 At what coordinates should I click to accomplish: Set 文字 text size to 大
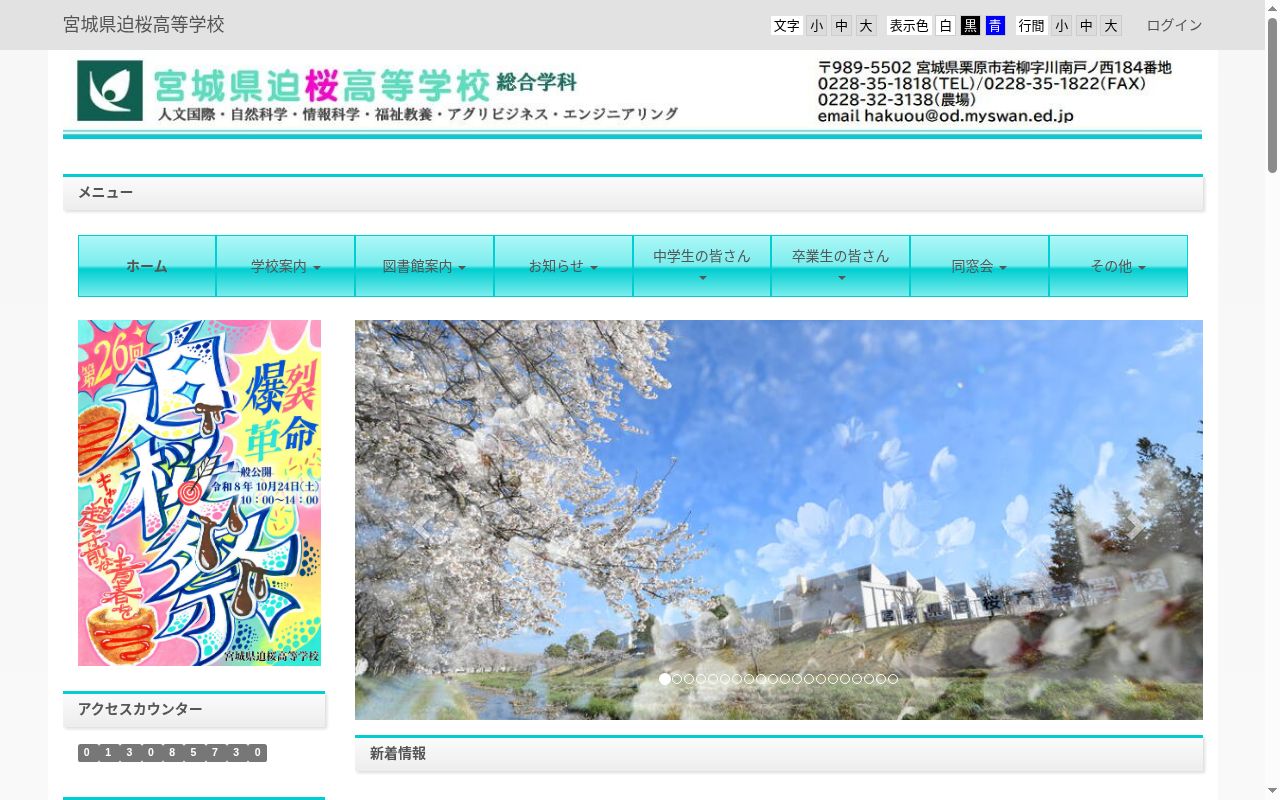[866, 26]
